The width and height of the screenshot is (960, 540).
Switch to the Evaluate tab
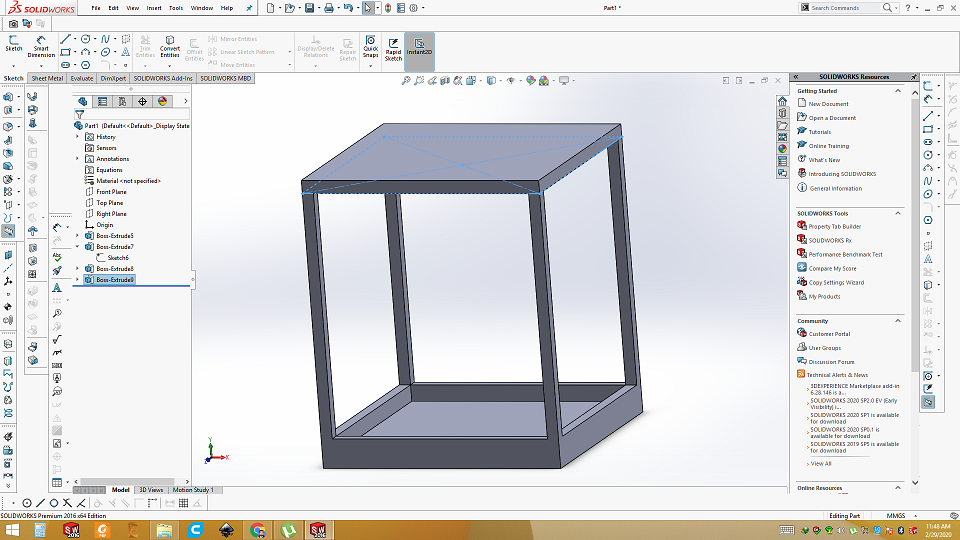[x=81, y=78]
